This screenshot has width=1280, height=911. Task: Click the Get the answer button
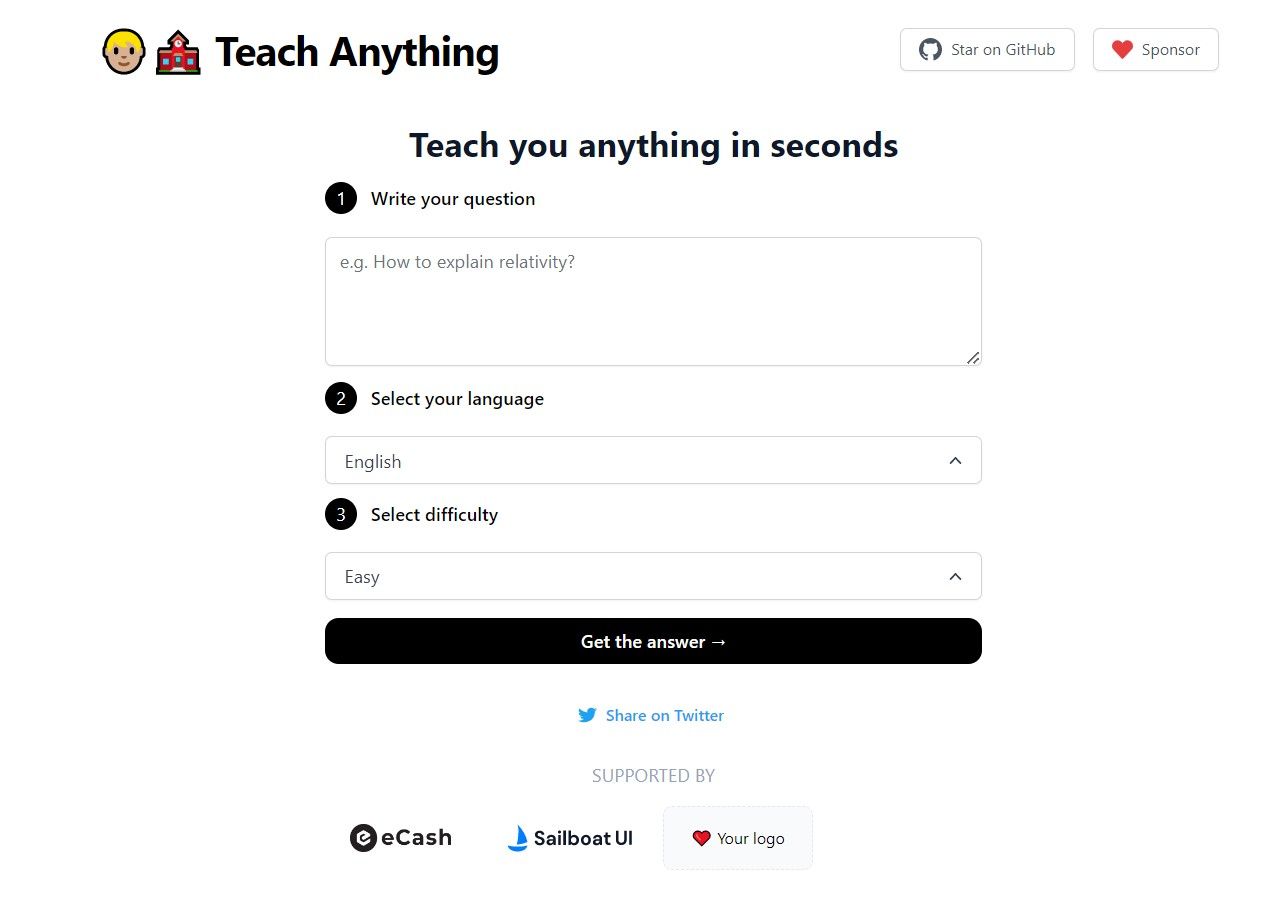(653, 641)
